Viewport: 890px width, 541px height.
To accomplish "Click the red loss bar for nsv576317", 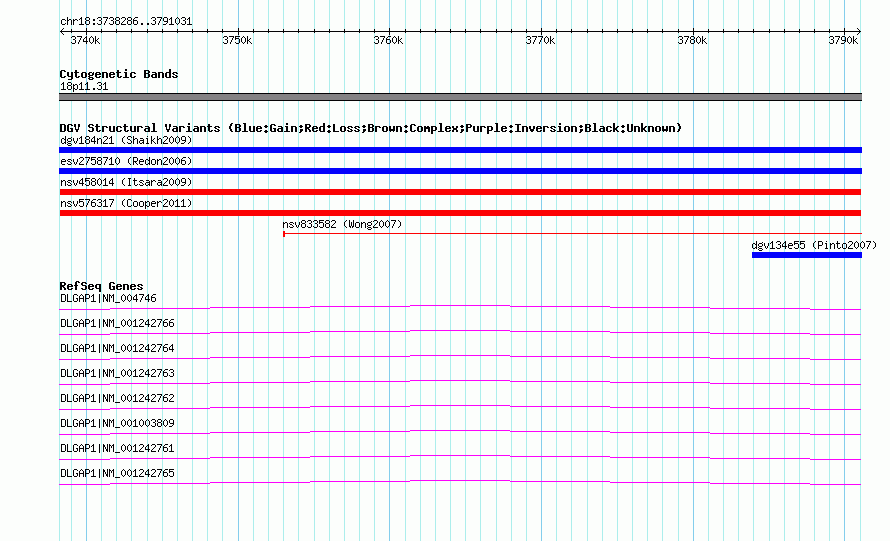I will 460,213.
